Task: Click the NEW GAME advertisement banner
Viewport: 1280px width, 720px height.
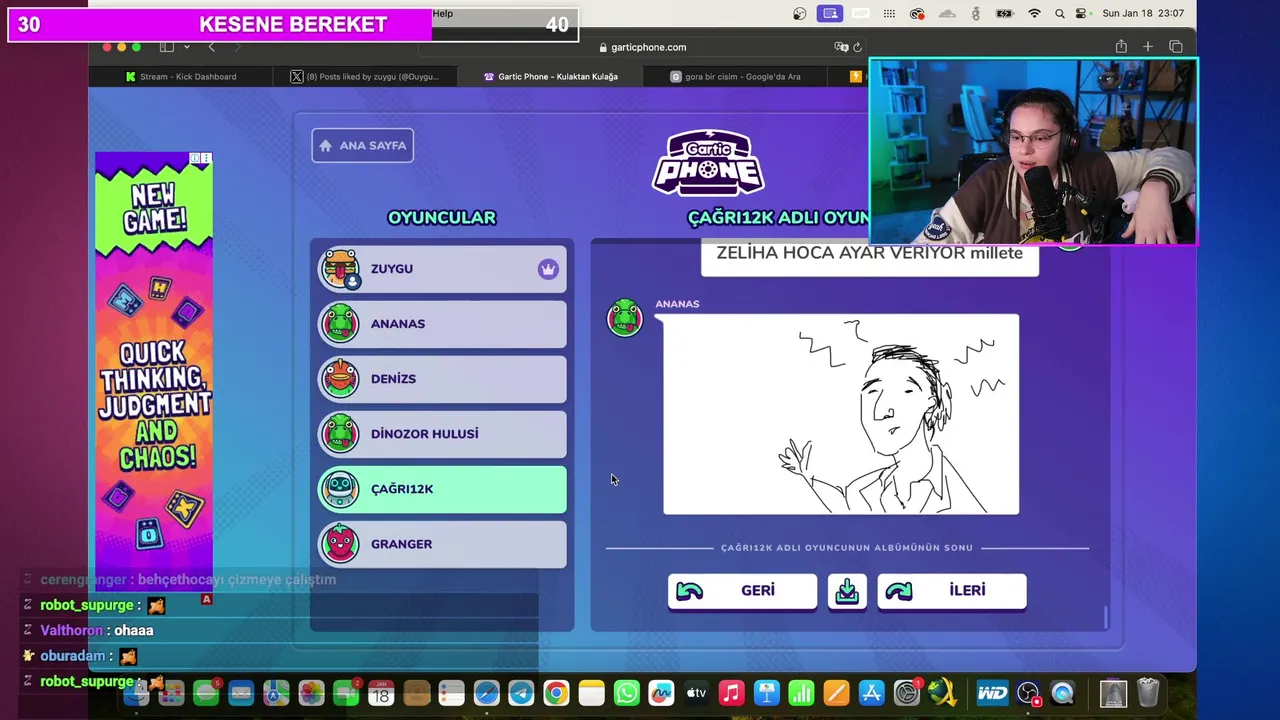Action: click(x=154, y=371)
